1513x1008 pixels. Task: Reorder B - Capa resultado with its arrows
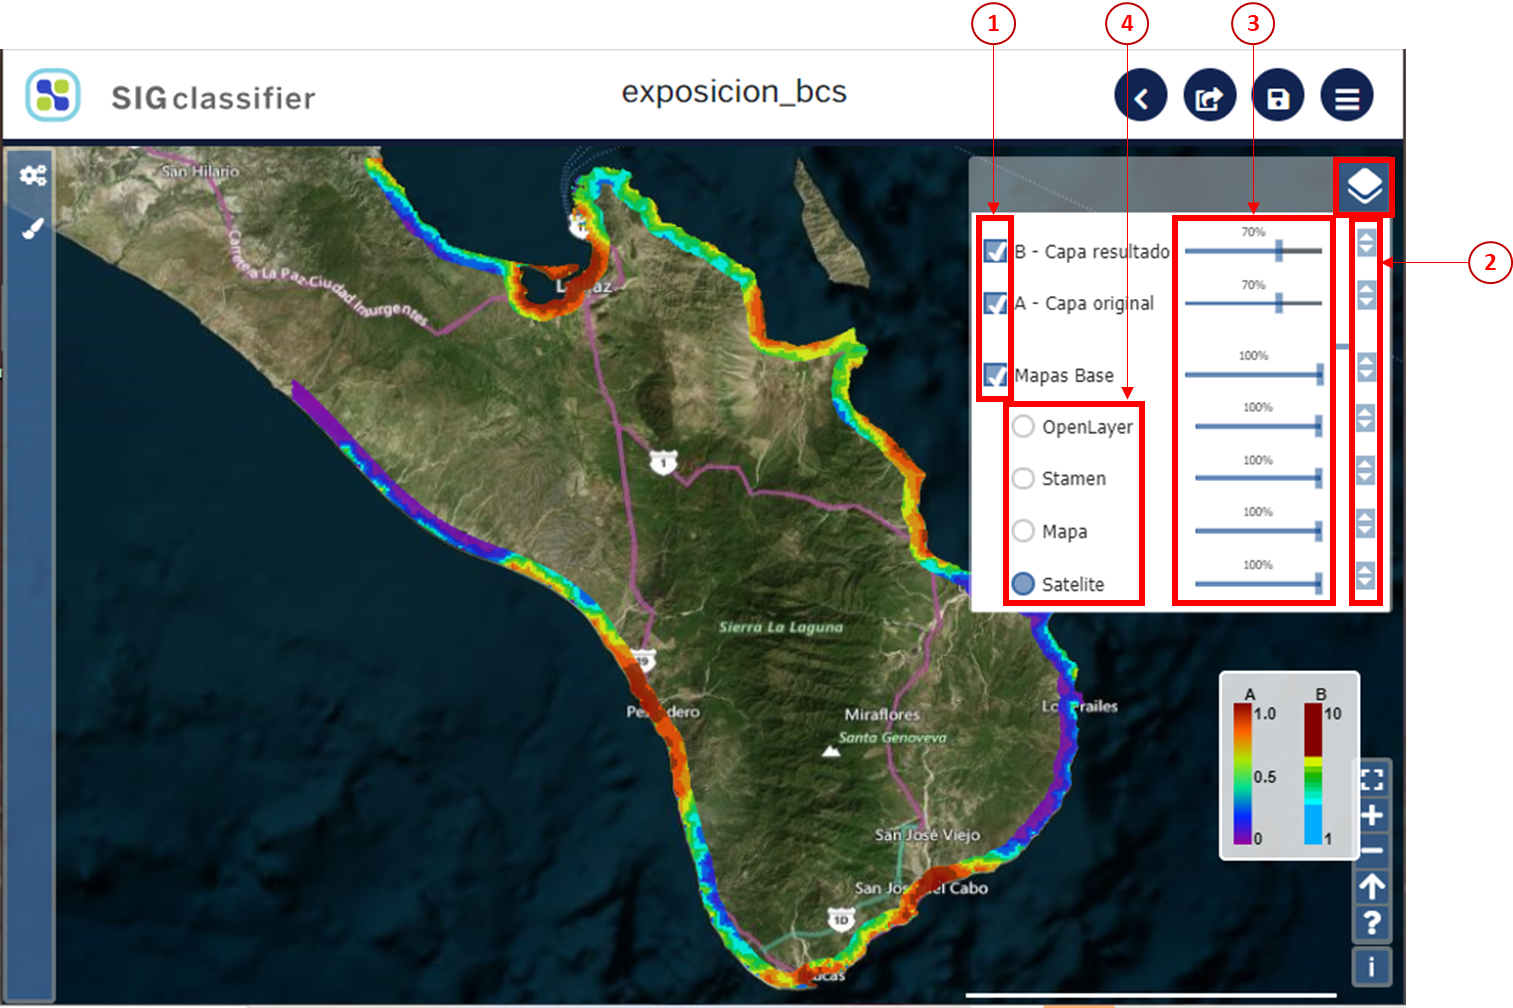coord(1366,241)
